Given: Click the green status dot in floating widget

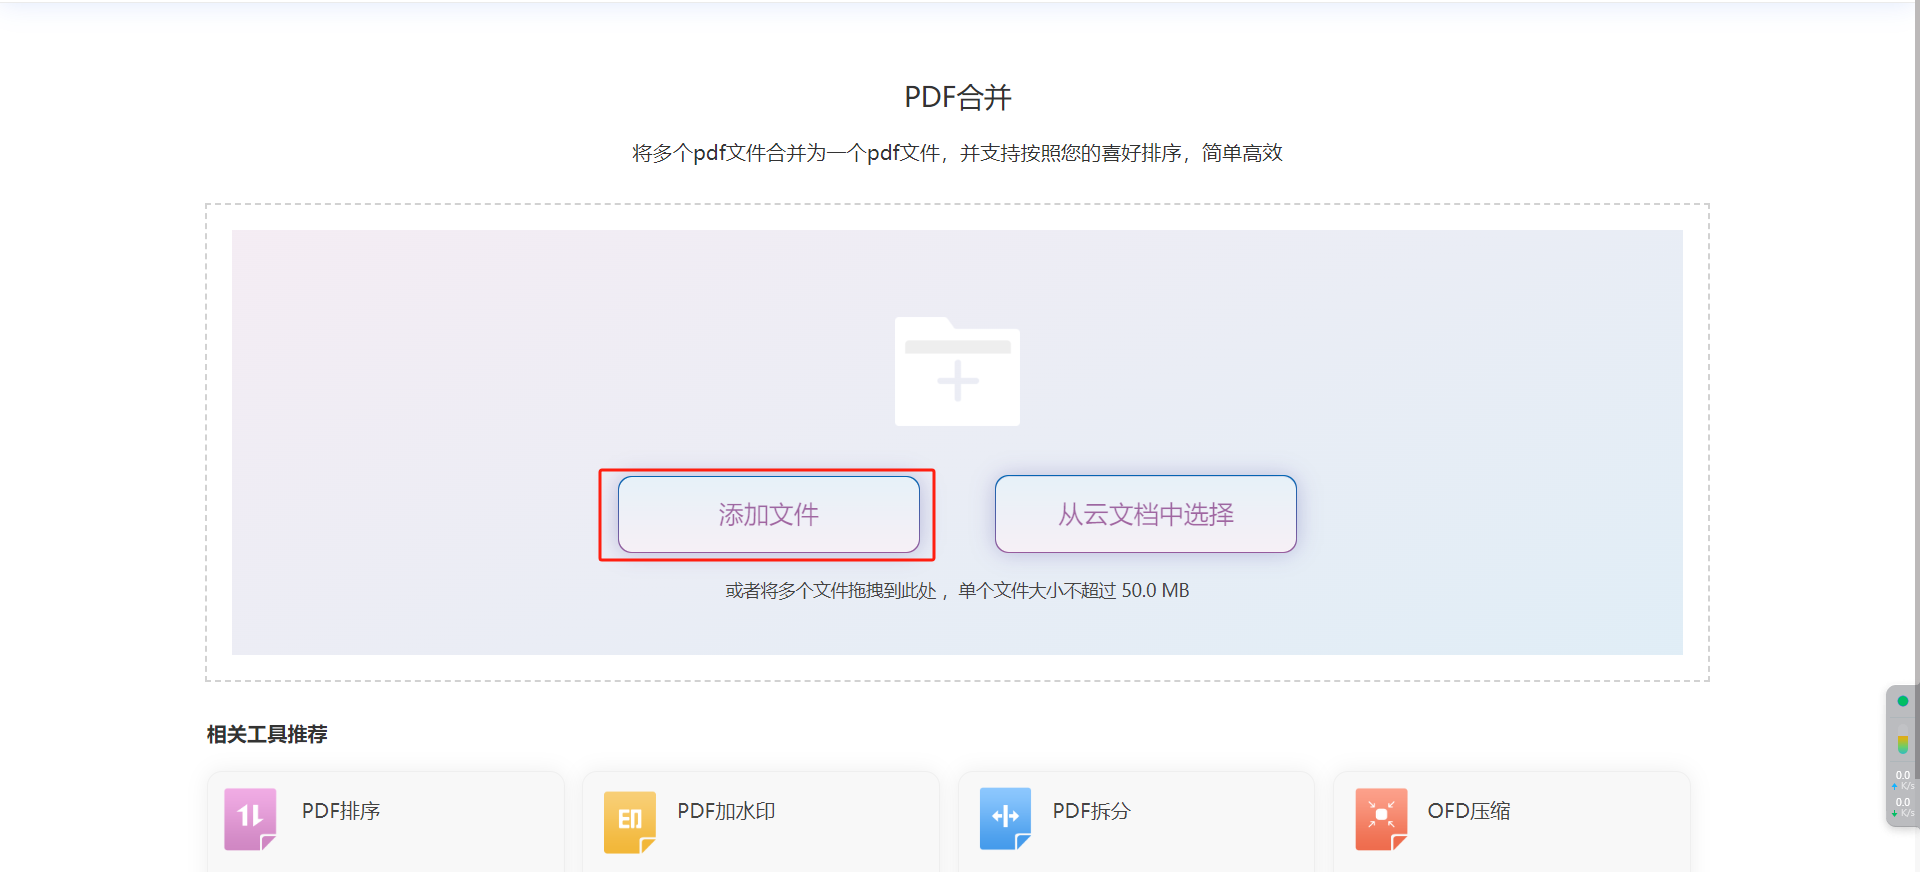Looking at the screenshot, I should (x=1902, y=701).
